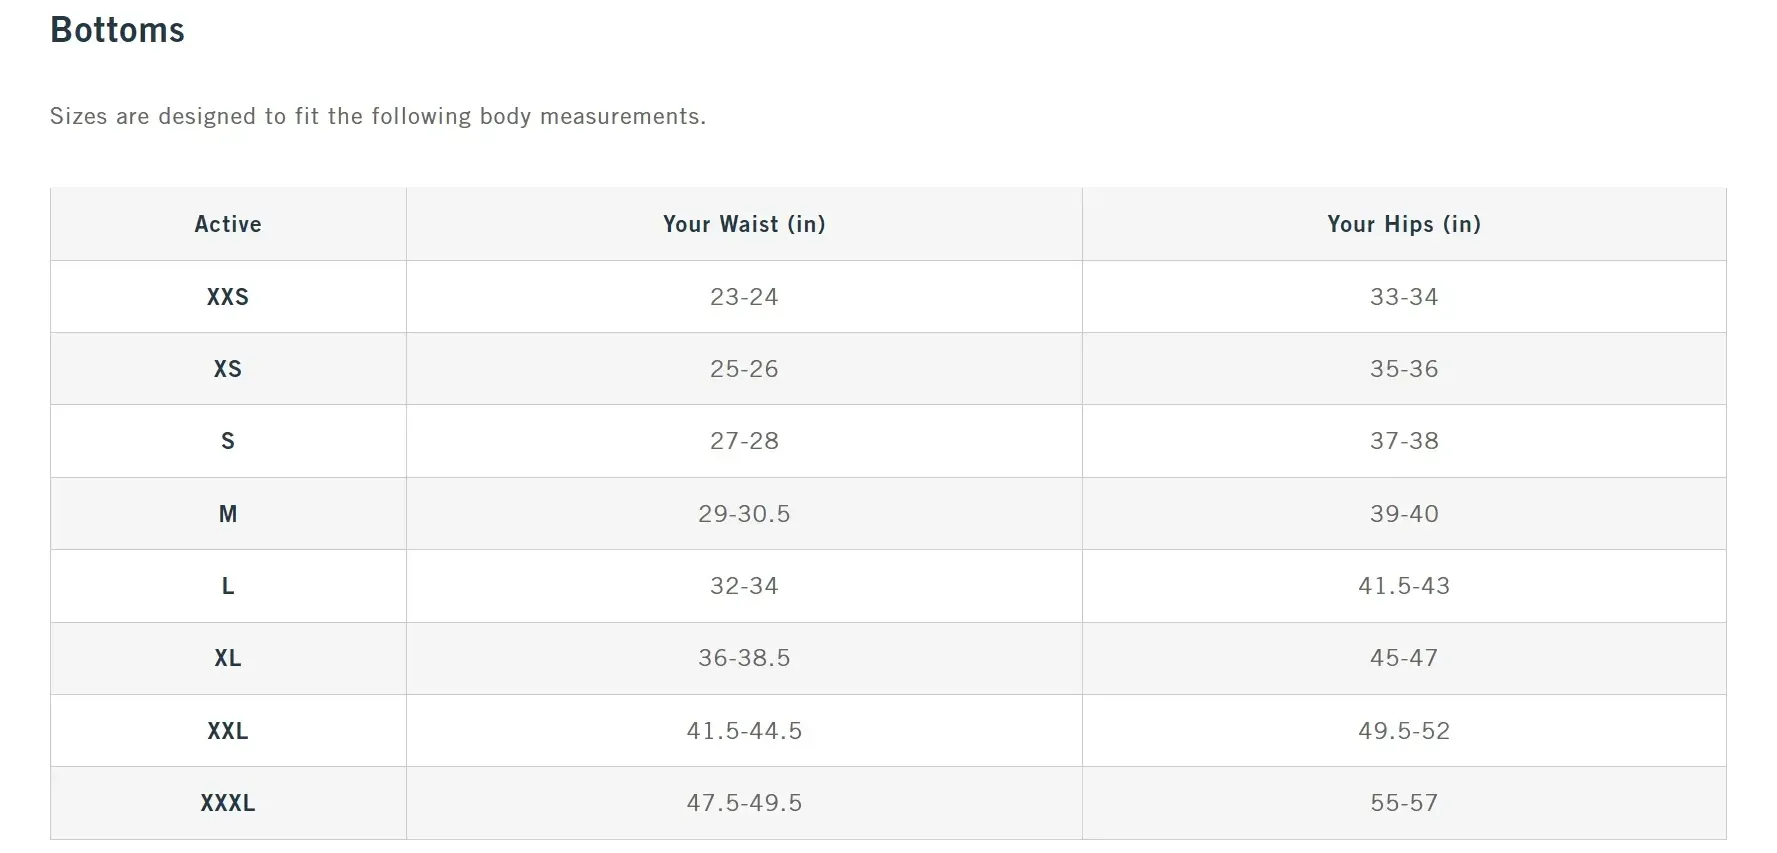Select the 29-30.5 waist measurement cell
Image resolution: width=1777 pixels, height=853 pixels.
click(744, 514)
